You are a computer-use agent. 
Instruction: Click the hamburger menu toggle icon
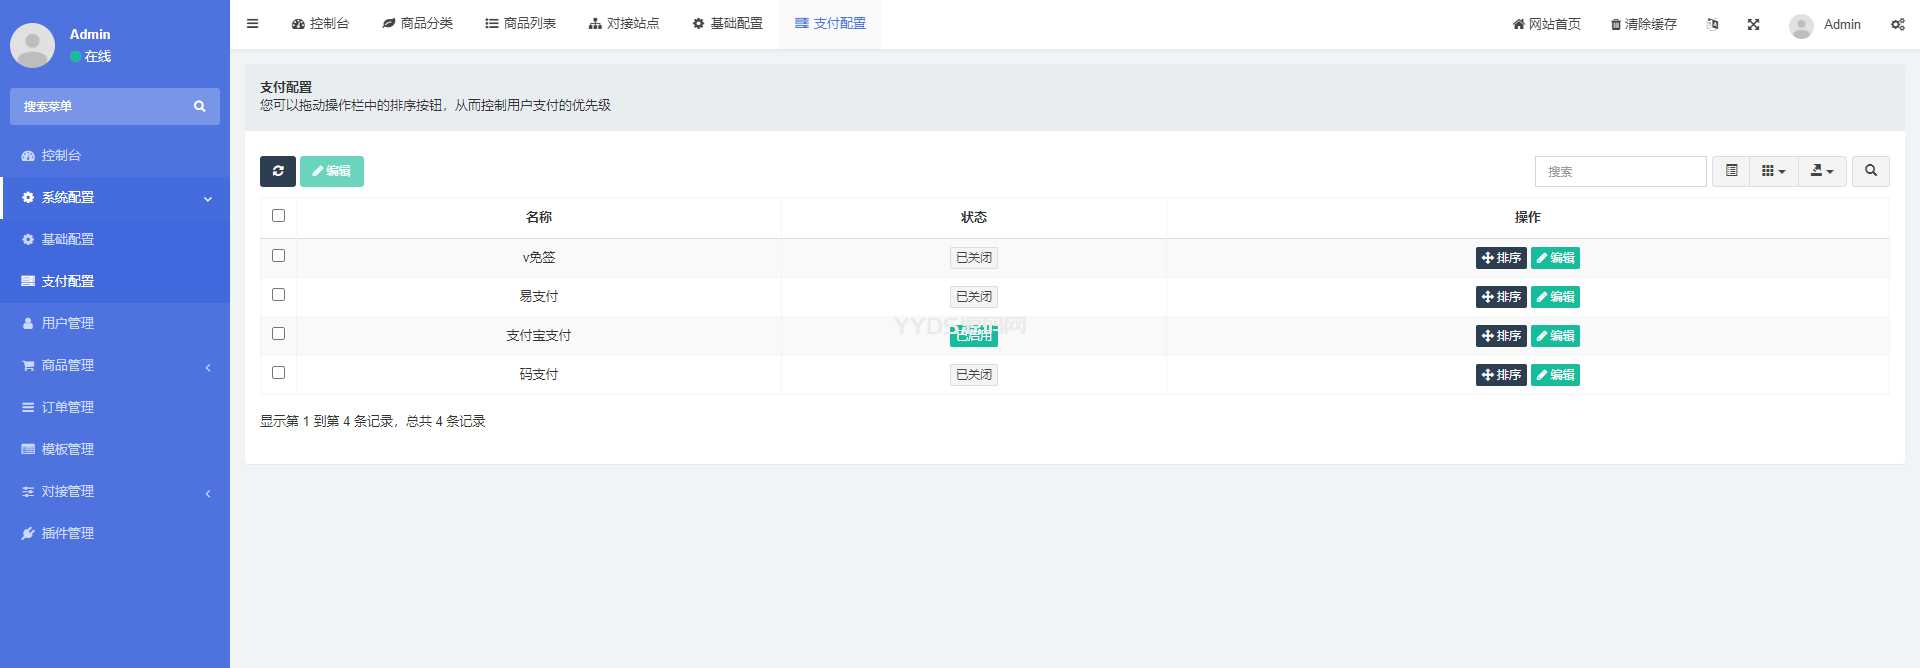click(252, 24)
